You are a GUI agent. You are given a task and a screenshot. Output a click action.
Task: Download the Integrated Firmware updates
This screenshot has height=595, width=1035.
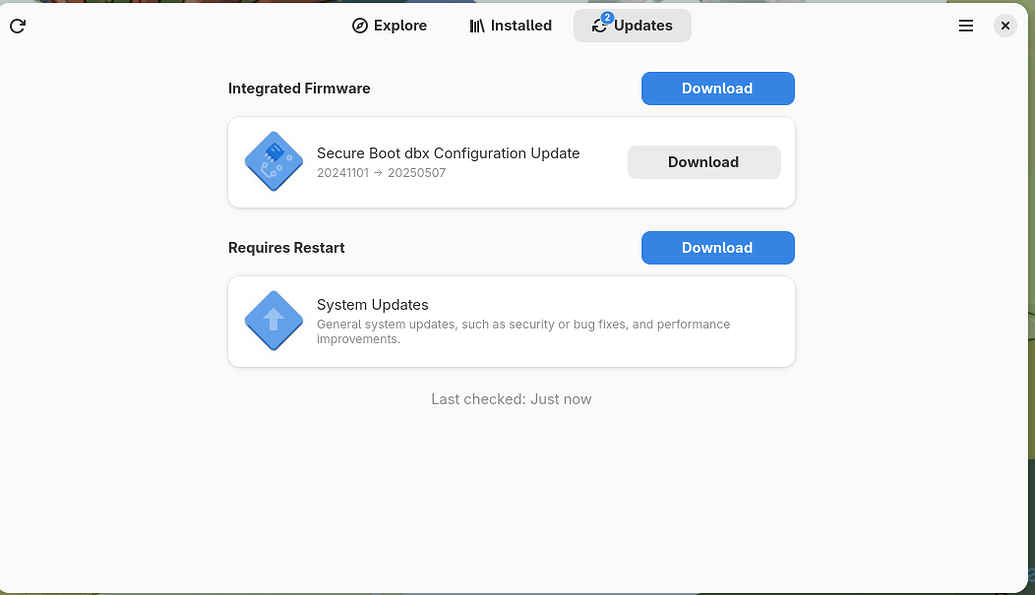point(717,88)
